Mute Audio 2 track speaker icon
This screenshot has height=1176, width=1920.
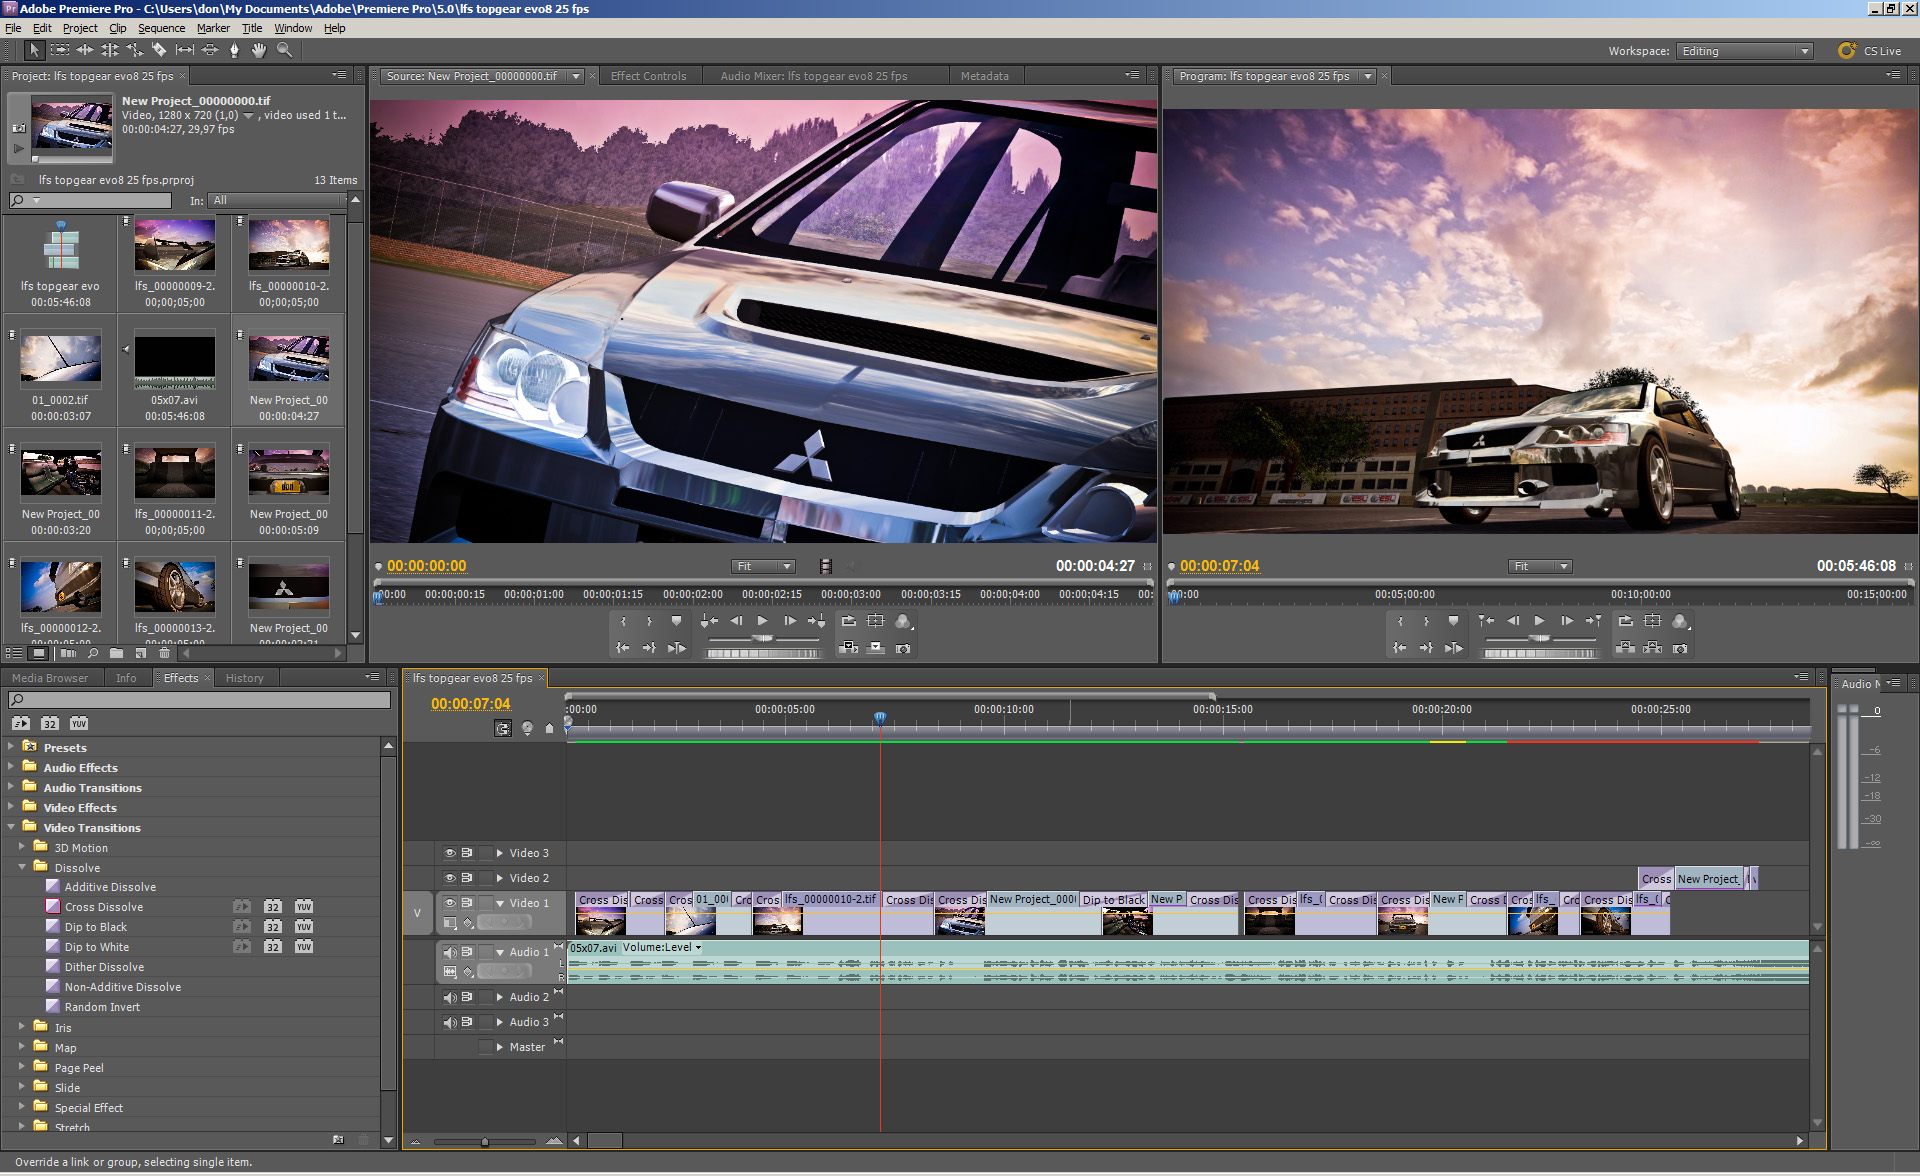point(450,997)
